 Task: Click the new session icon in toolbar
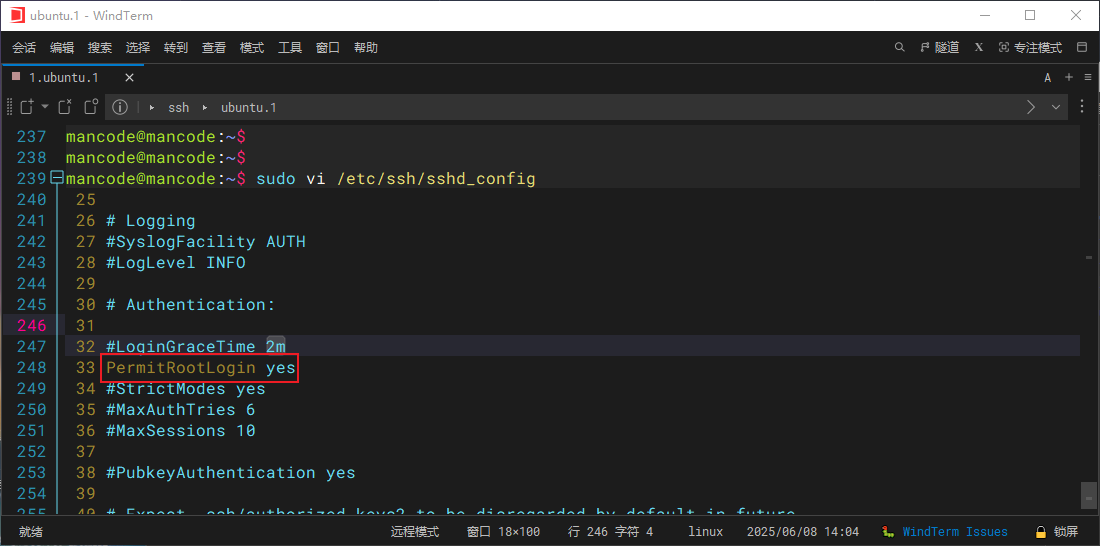(x=27, y=107)
